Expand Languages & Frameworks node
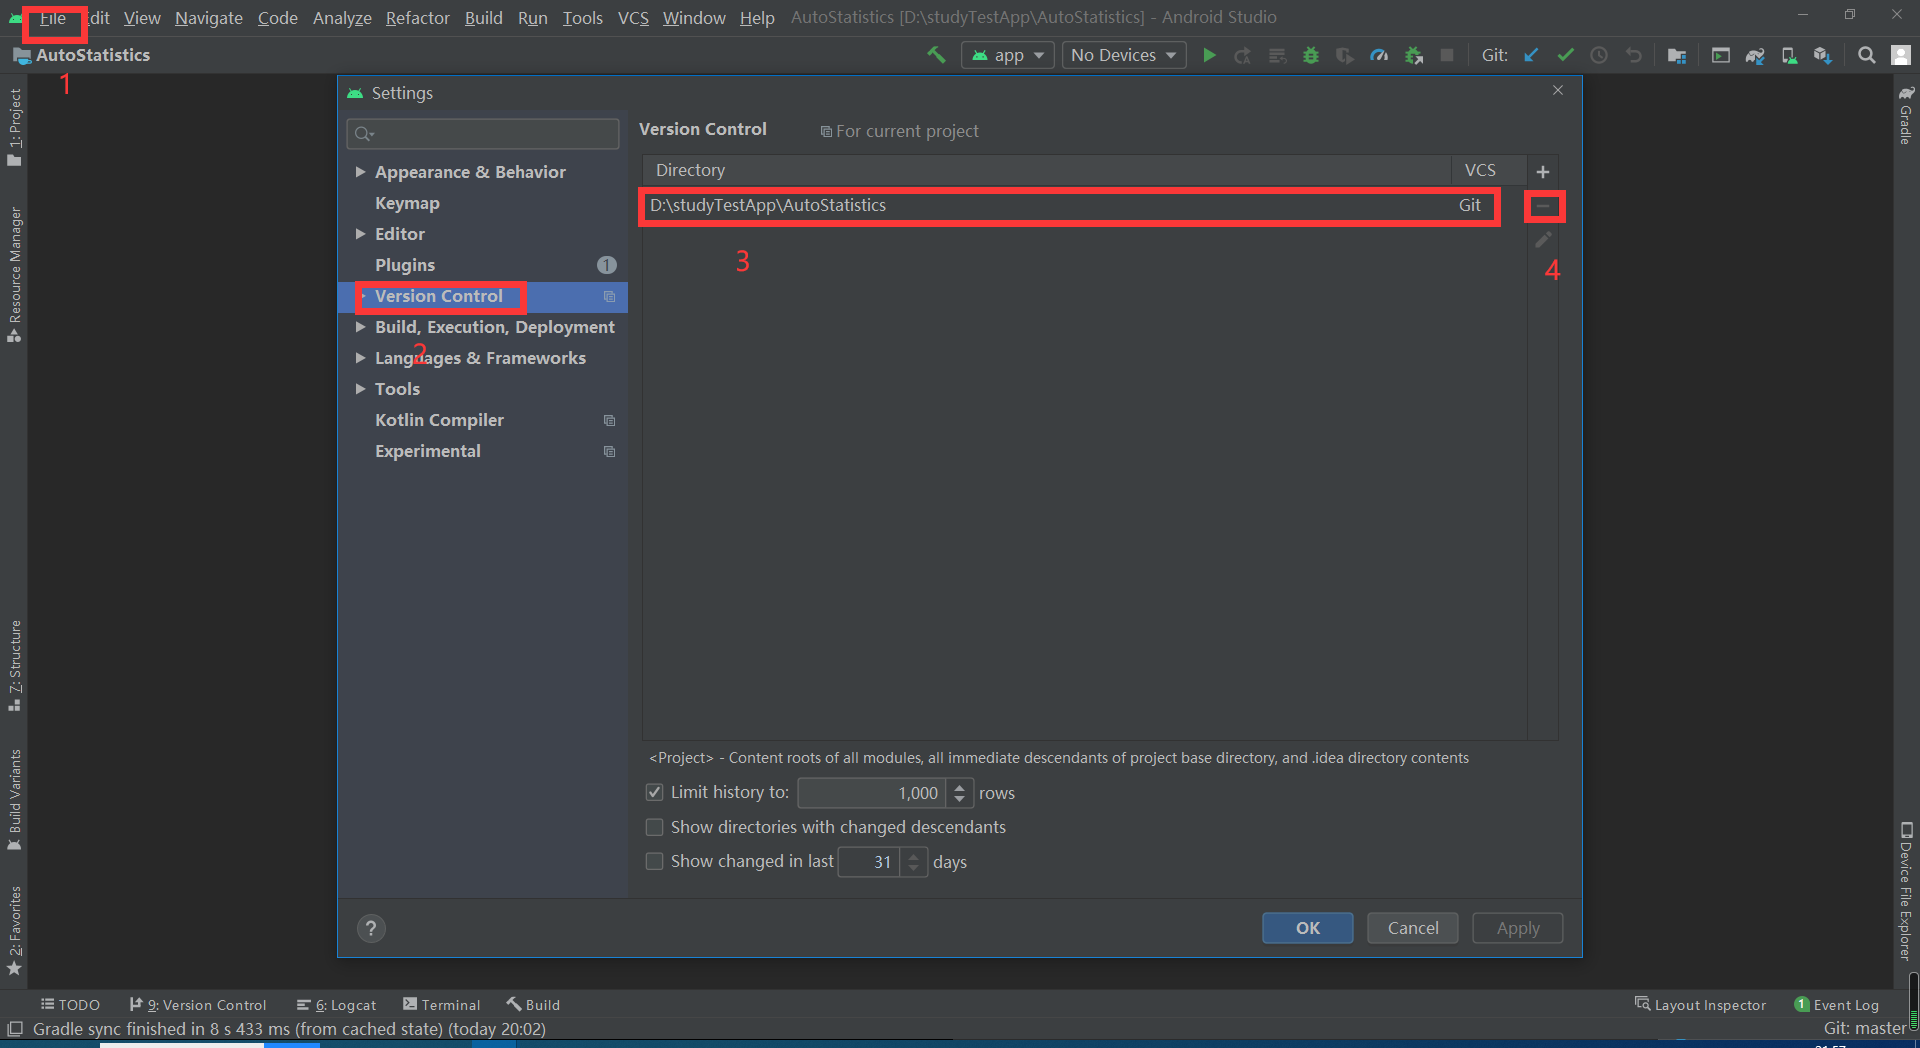The width and height of the screenshot is (1920, 1048). [360, 358]
